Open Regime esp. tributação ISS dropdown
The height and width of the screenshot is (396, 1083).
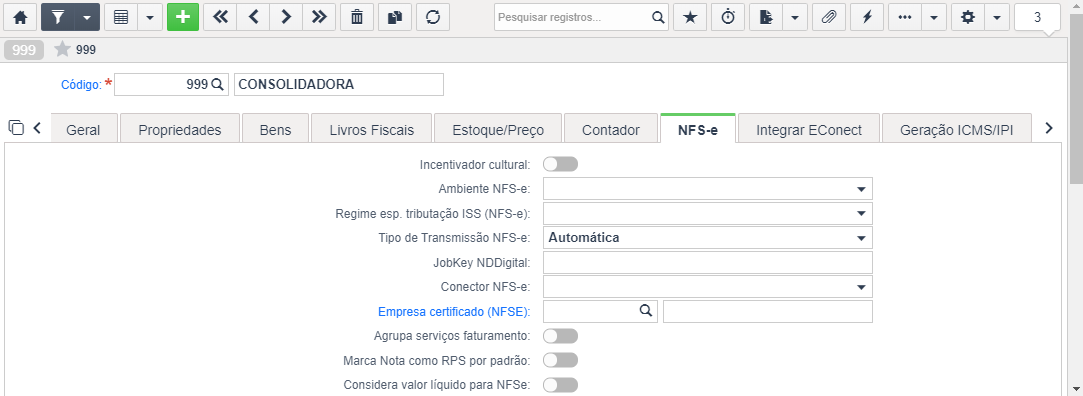point(708,213)
